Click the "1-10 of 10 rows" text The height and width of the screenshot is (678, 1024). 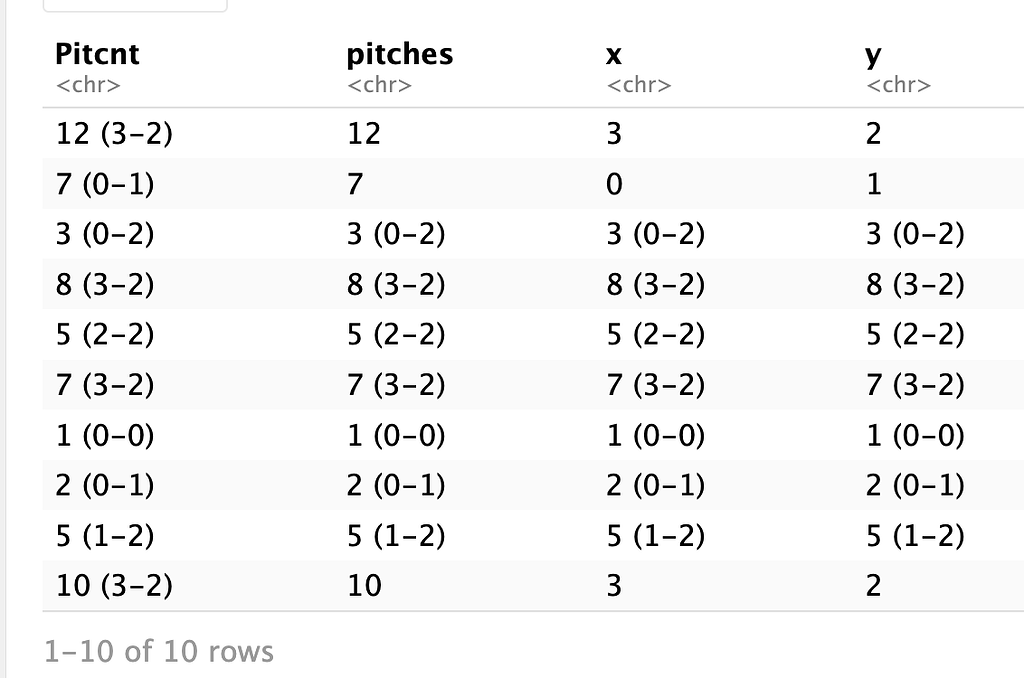pos(159,652)
